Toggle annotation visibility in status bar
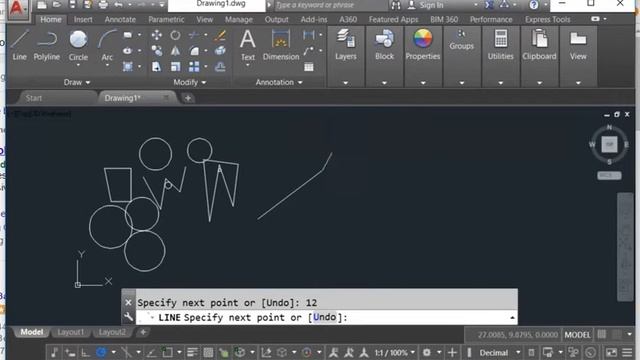 coord(333,352)
